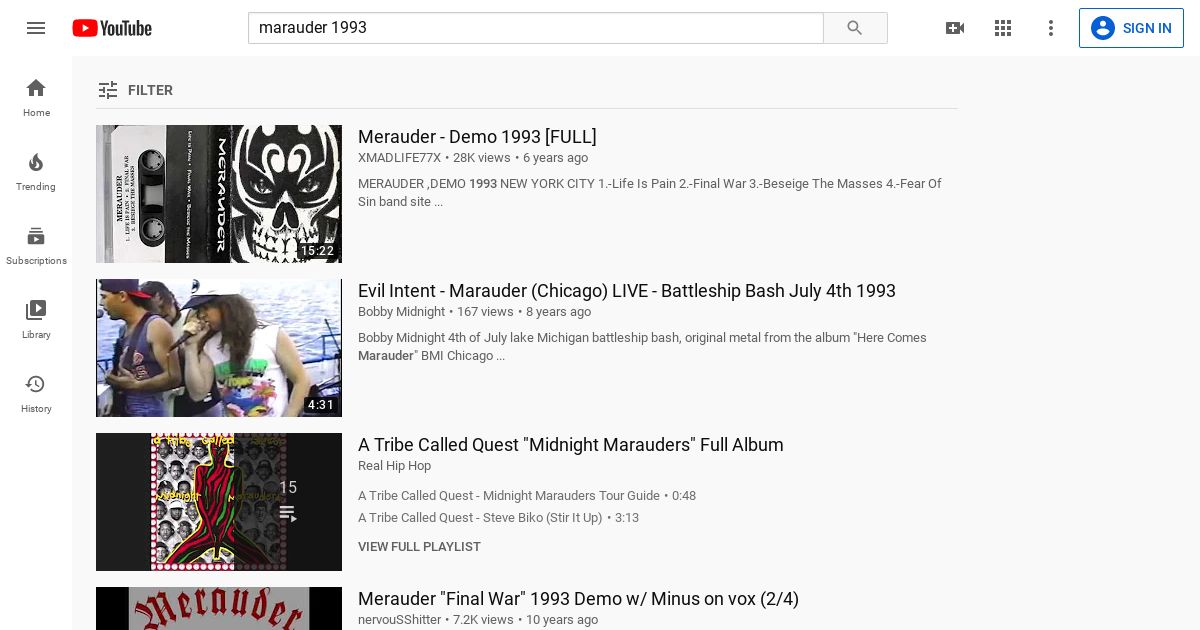This screenshot has height=630, width=1200.
Task: Click the '28K views' text
Action: click(x=482, y=158)
